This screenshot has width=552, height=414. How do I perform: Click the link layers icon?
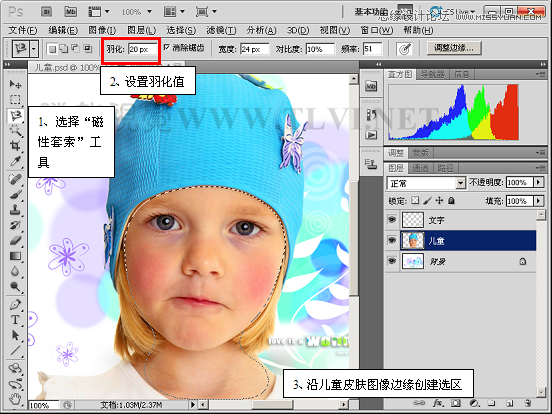[x=419, y=403]
